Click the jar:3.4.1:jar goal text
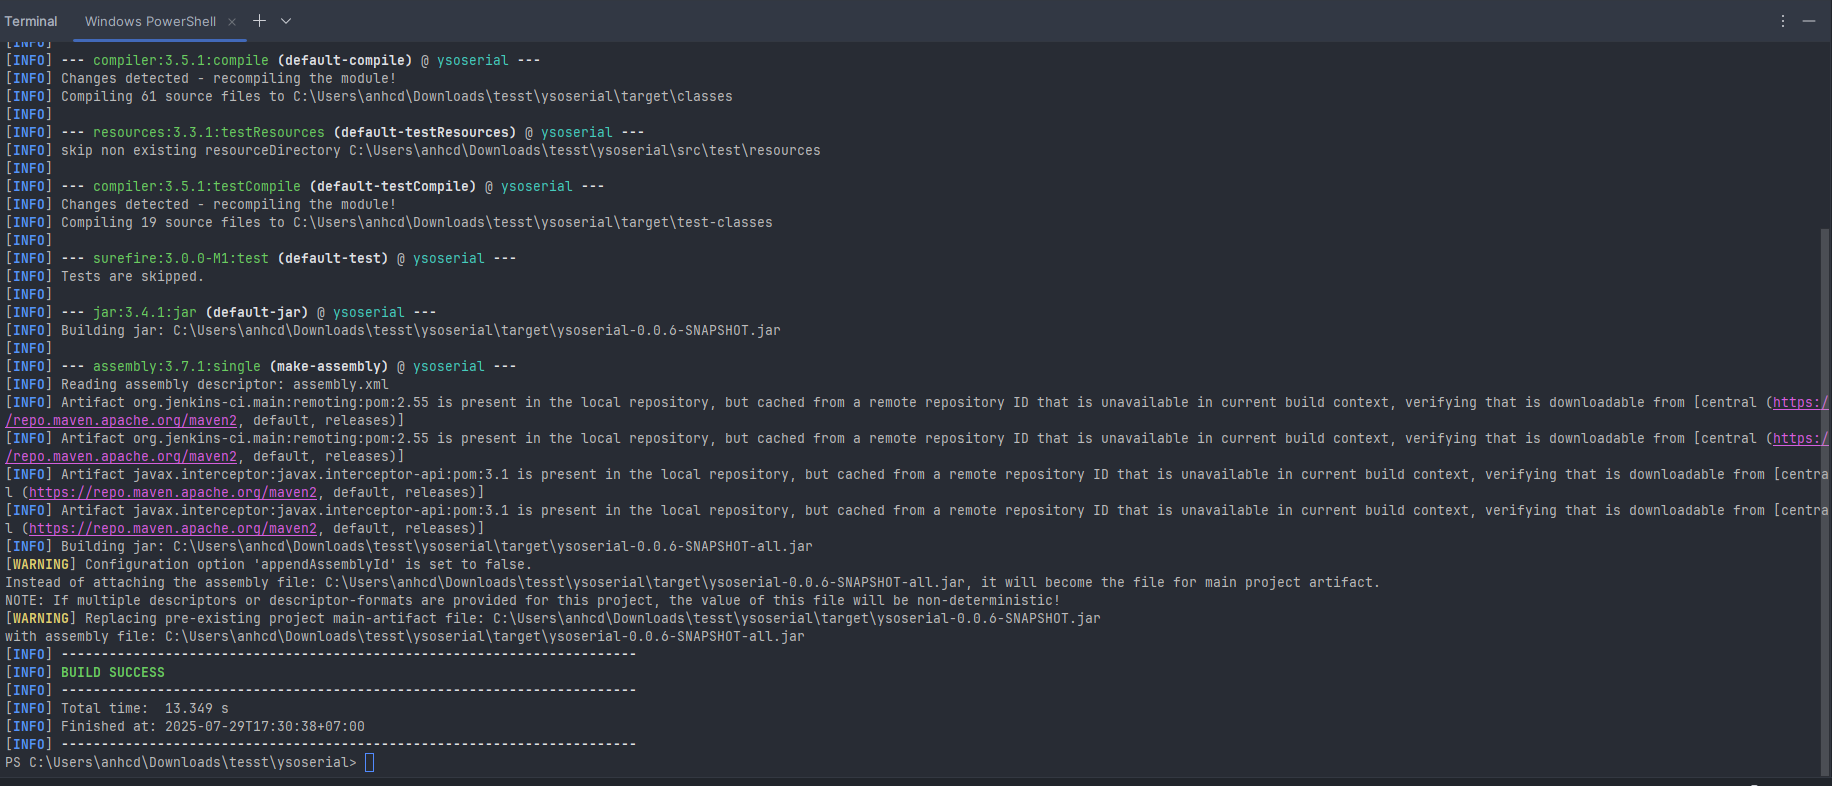 click(144, 313)
